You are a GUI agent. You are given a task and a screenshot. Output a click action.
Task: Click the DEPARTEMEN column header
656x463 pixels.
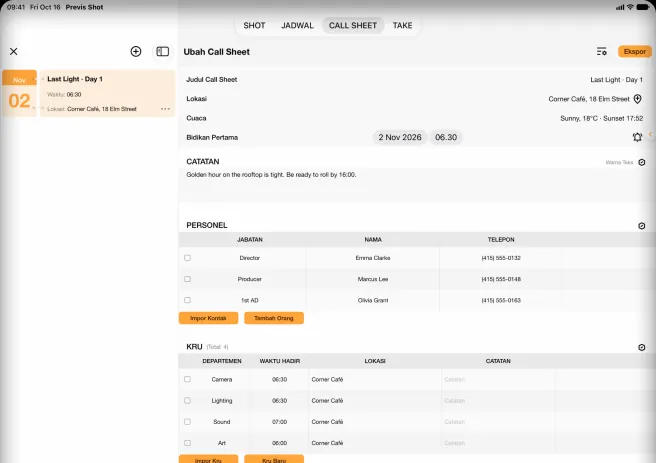click(x=222, y=361)
